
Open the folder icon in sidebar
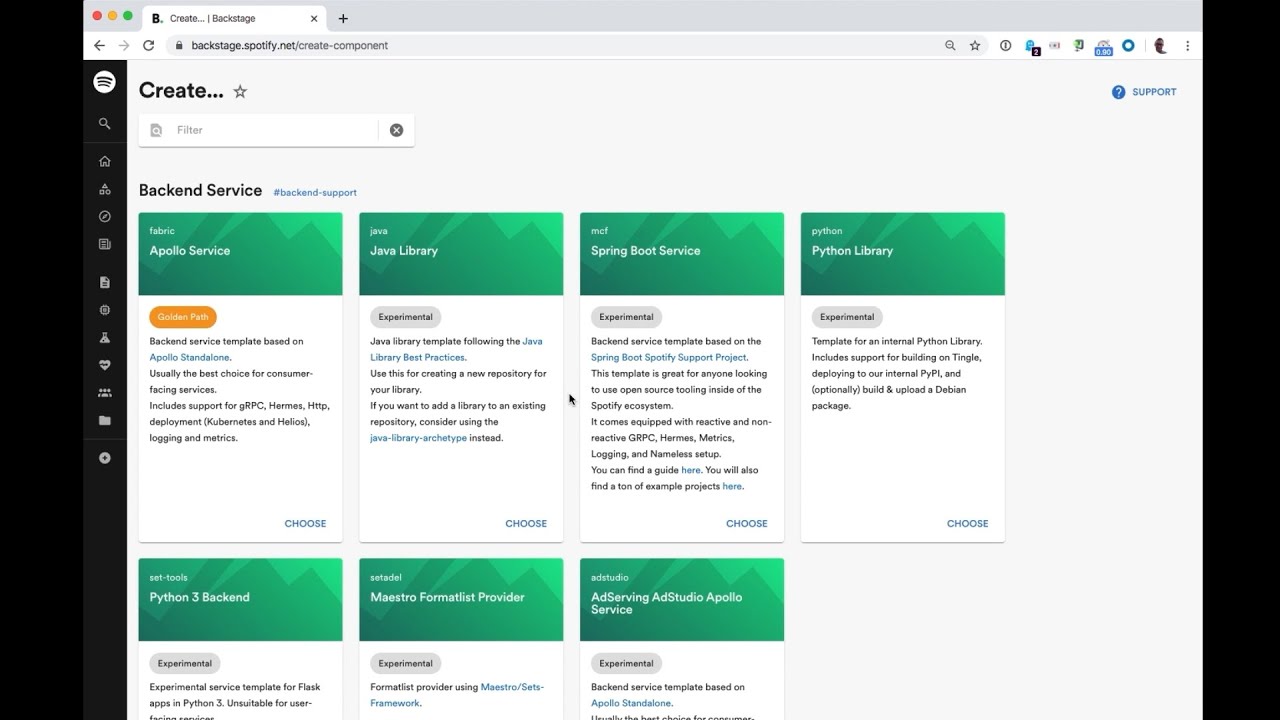[x=104, y=421]
